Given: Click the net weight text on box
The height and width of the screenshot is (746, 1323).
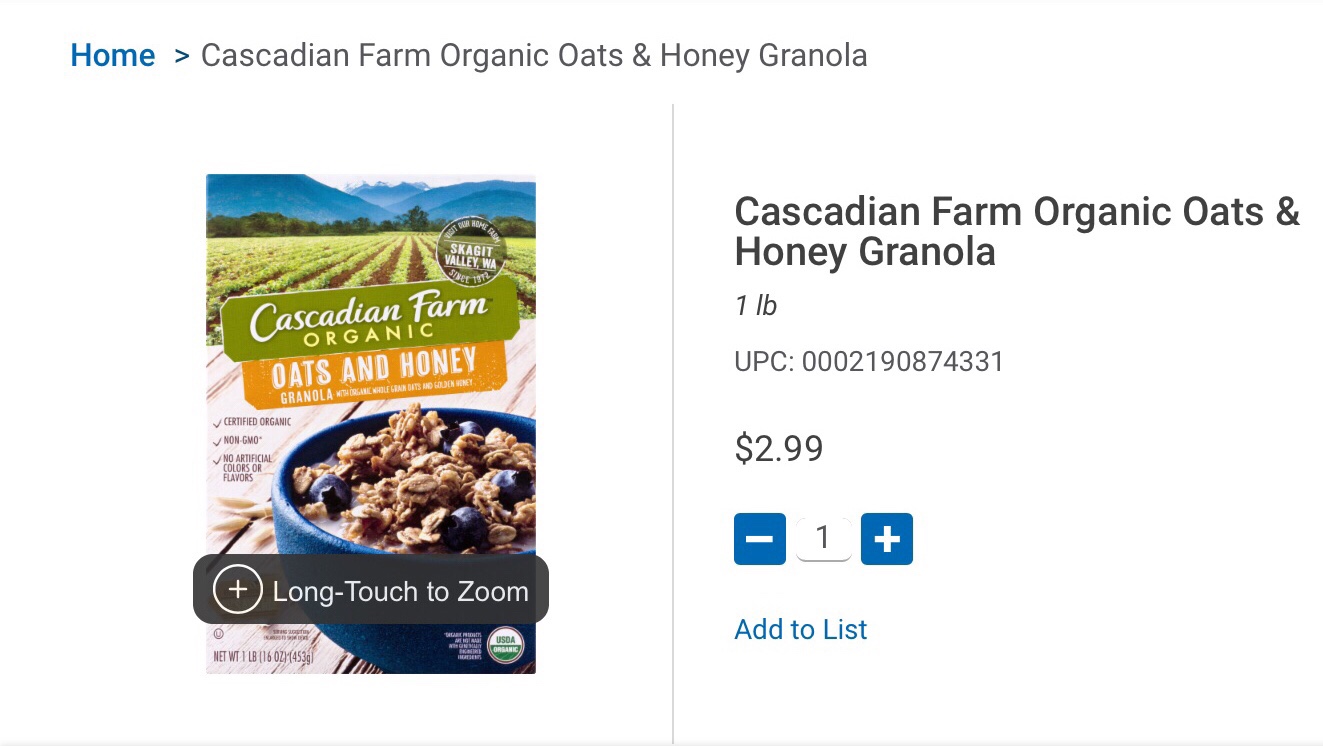Looking at the screenshot, I should 264,657.
